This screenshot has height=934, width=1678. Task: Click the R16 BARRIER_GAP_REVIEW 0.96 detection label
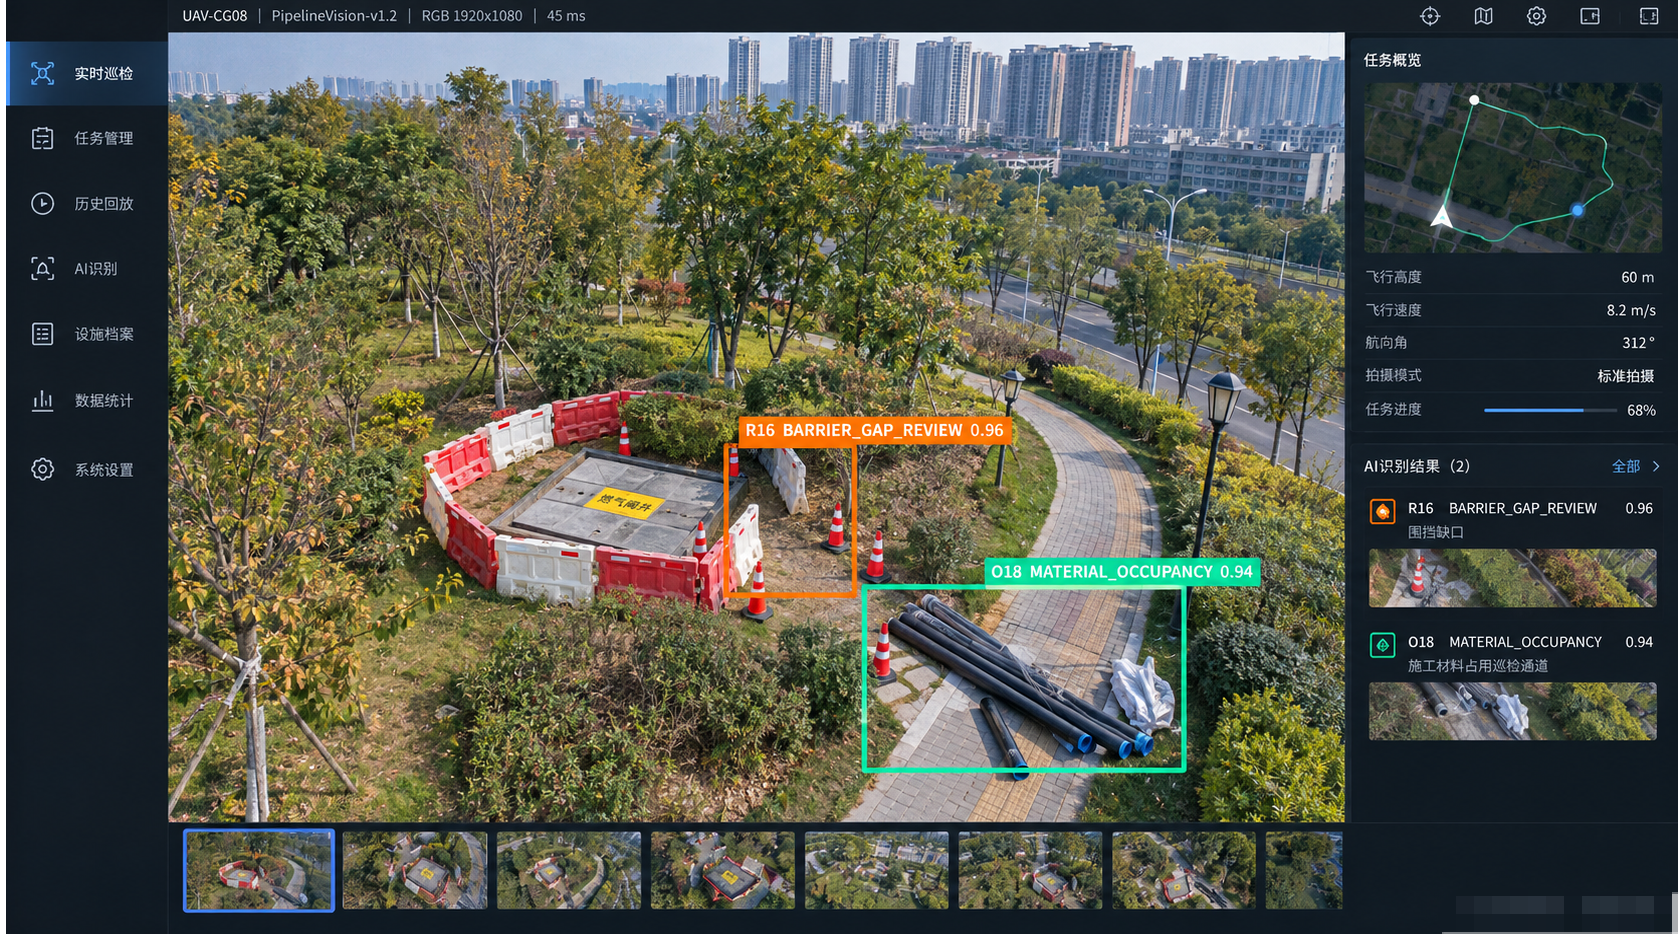tap(874, 430)
